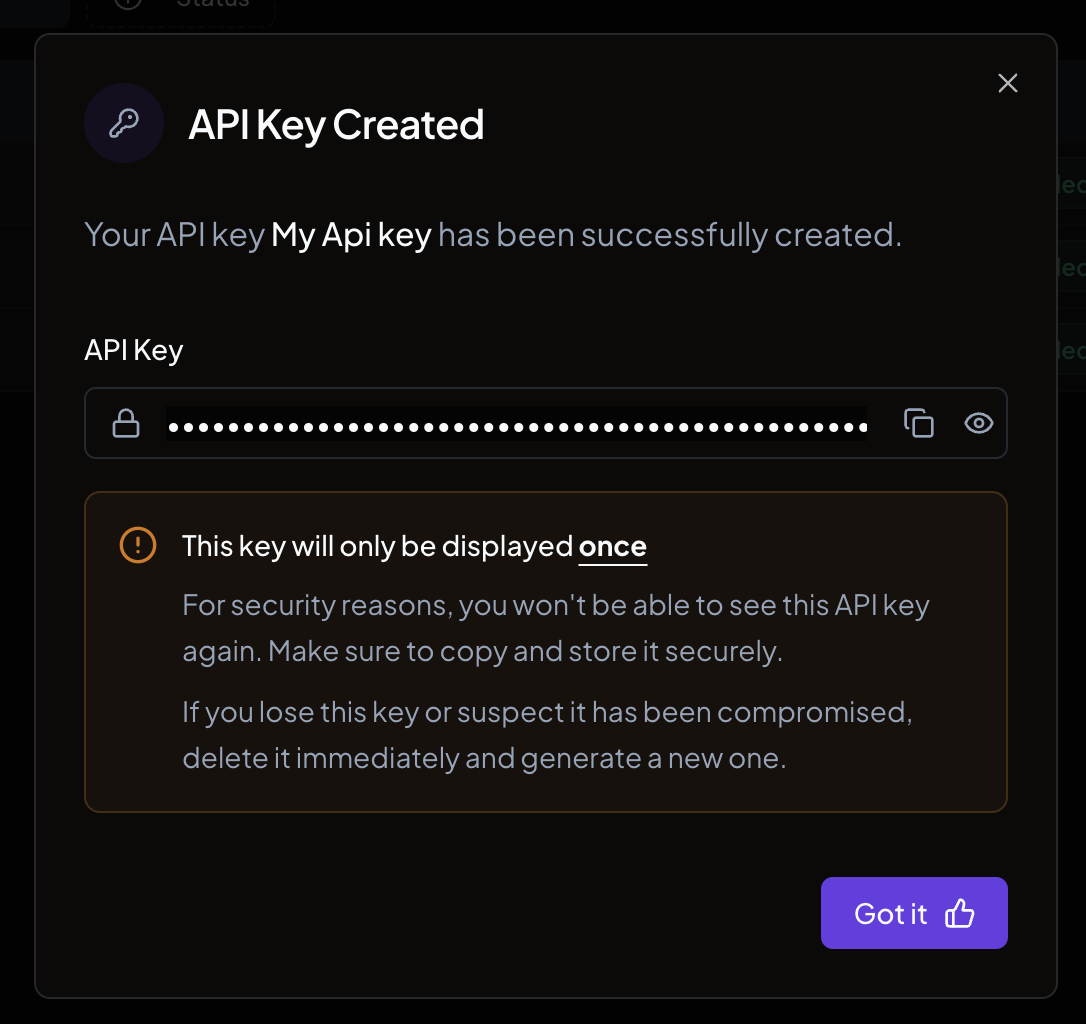
Task: Click the copy-to-clipboard icon right of key field
Action: [919, 423]
